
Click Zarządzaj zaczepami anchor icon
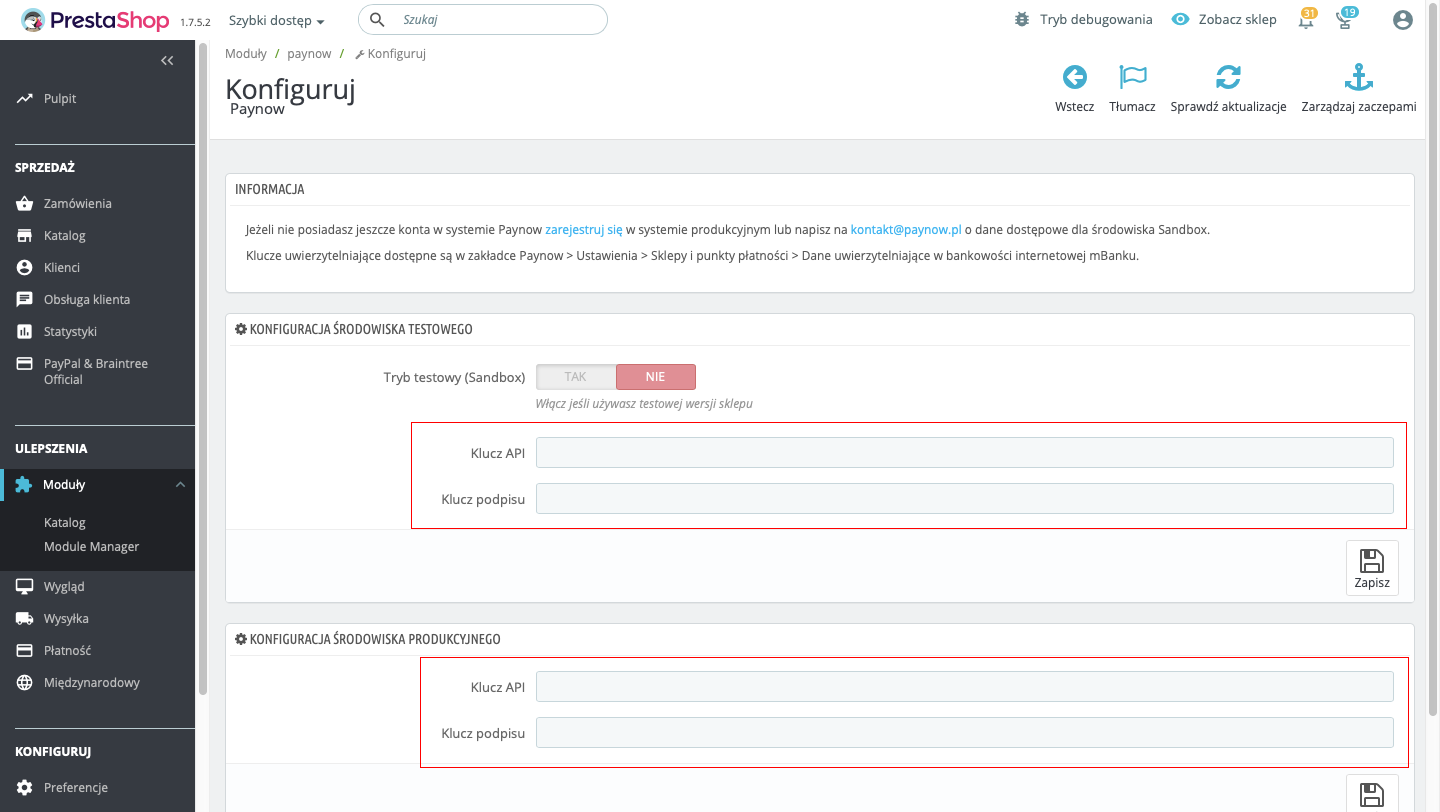1358,77
